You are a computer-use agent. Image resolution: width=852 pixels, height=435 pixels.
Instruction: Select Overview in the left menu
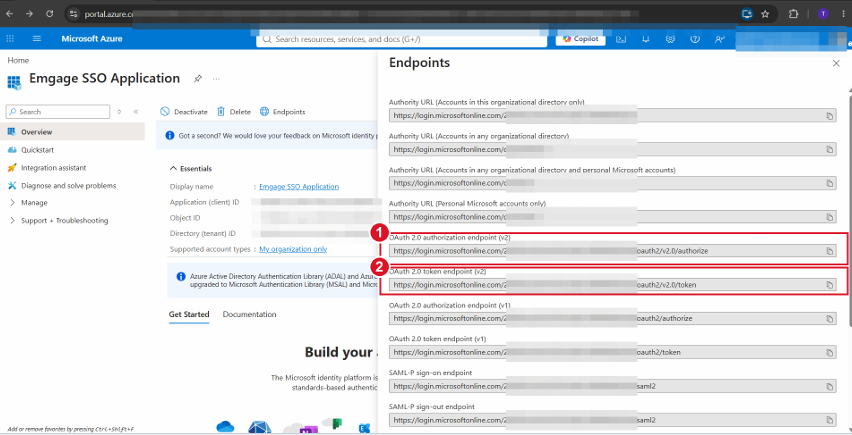[x=73, y=132]
